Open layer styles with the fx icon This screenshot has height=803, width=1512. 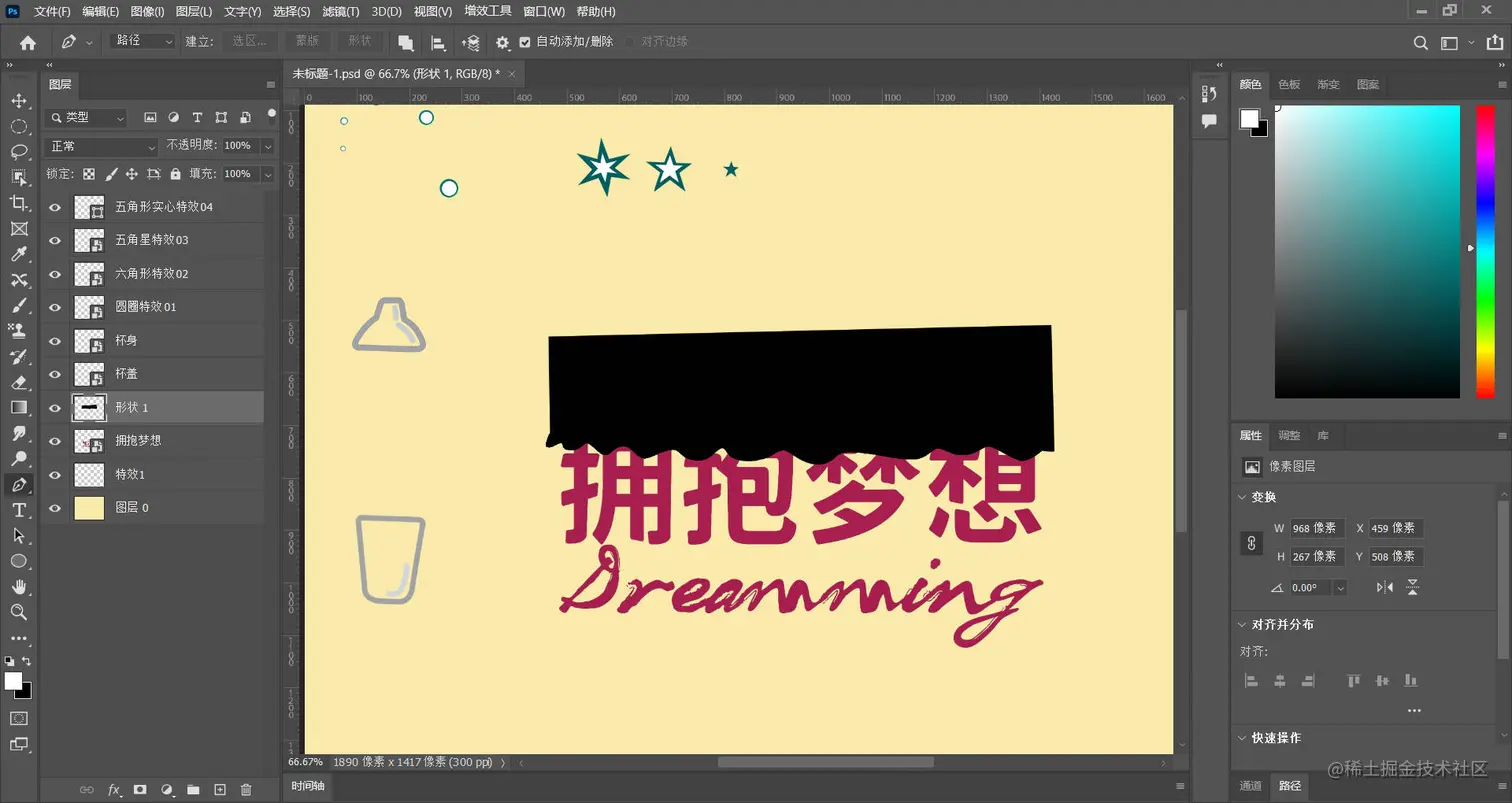(x=112, y=790)
